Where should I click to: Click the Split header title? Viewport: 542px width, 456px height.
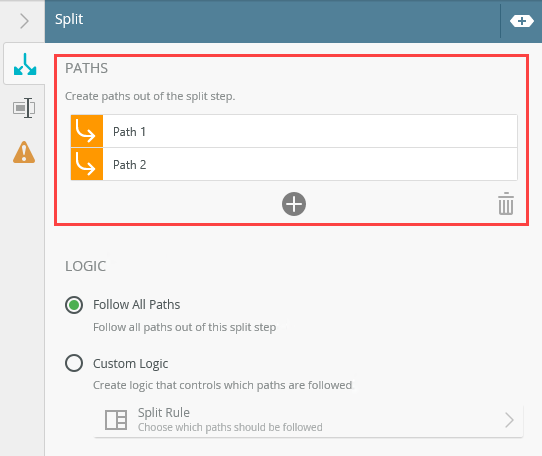(69, 20)
